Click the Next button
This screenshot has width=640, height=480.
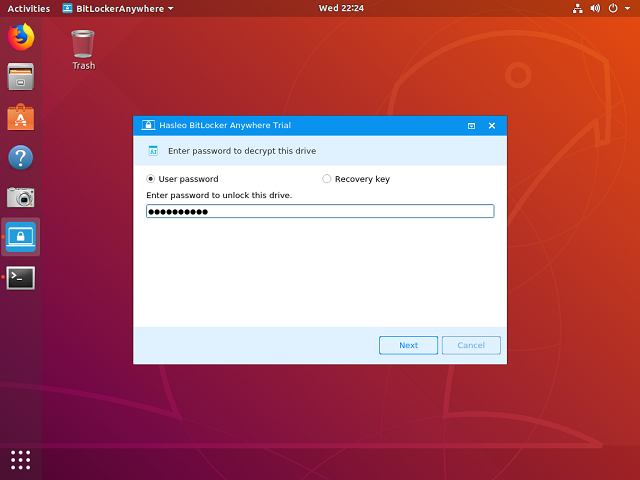click(408, 345)
